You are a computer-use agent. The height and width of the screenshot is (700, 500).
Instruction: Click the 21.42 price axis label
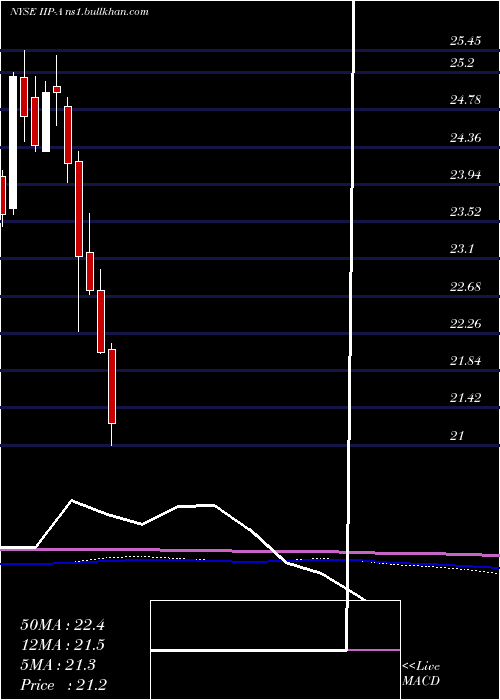[x=465, y=398]
